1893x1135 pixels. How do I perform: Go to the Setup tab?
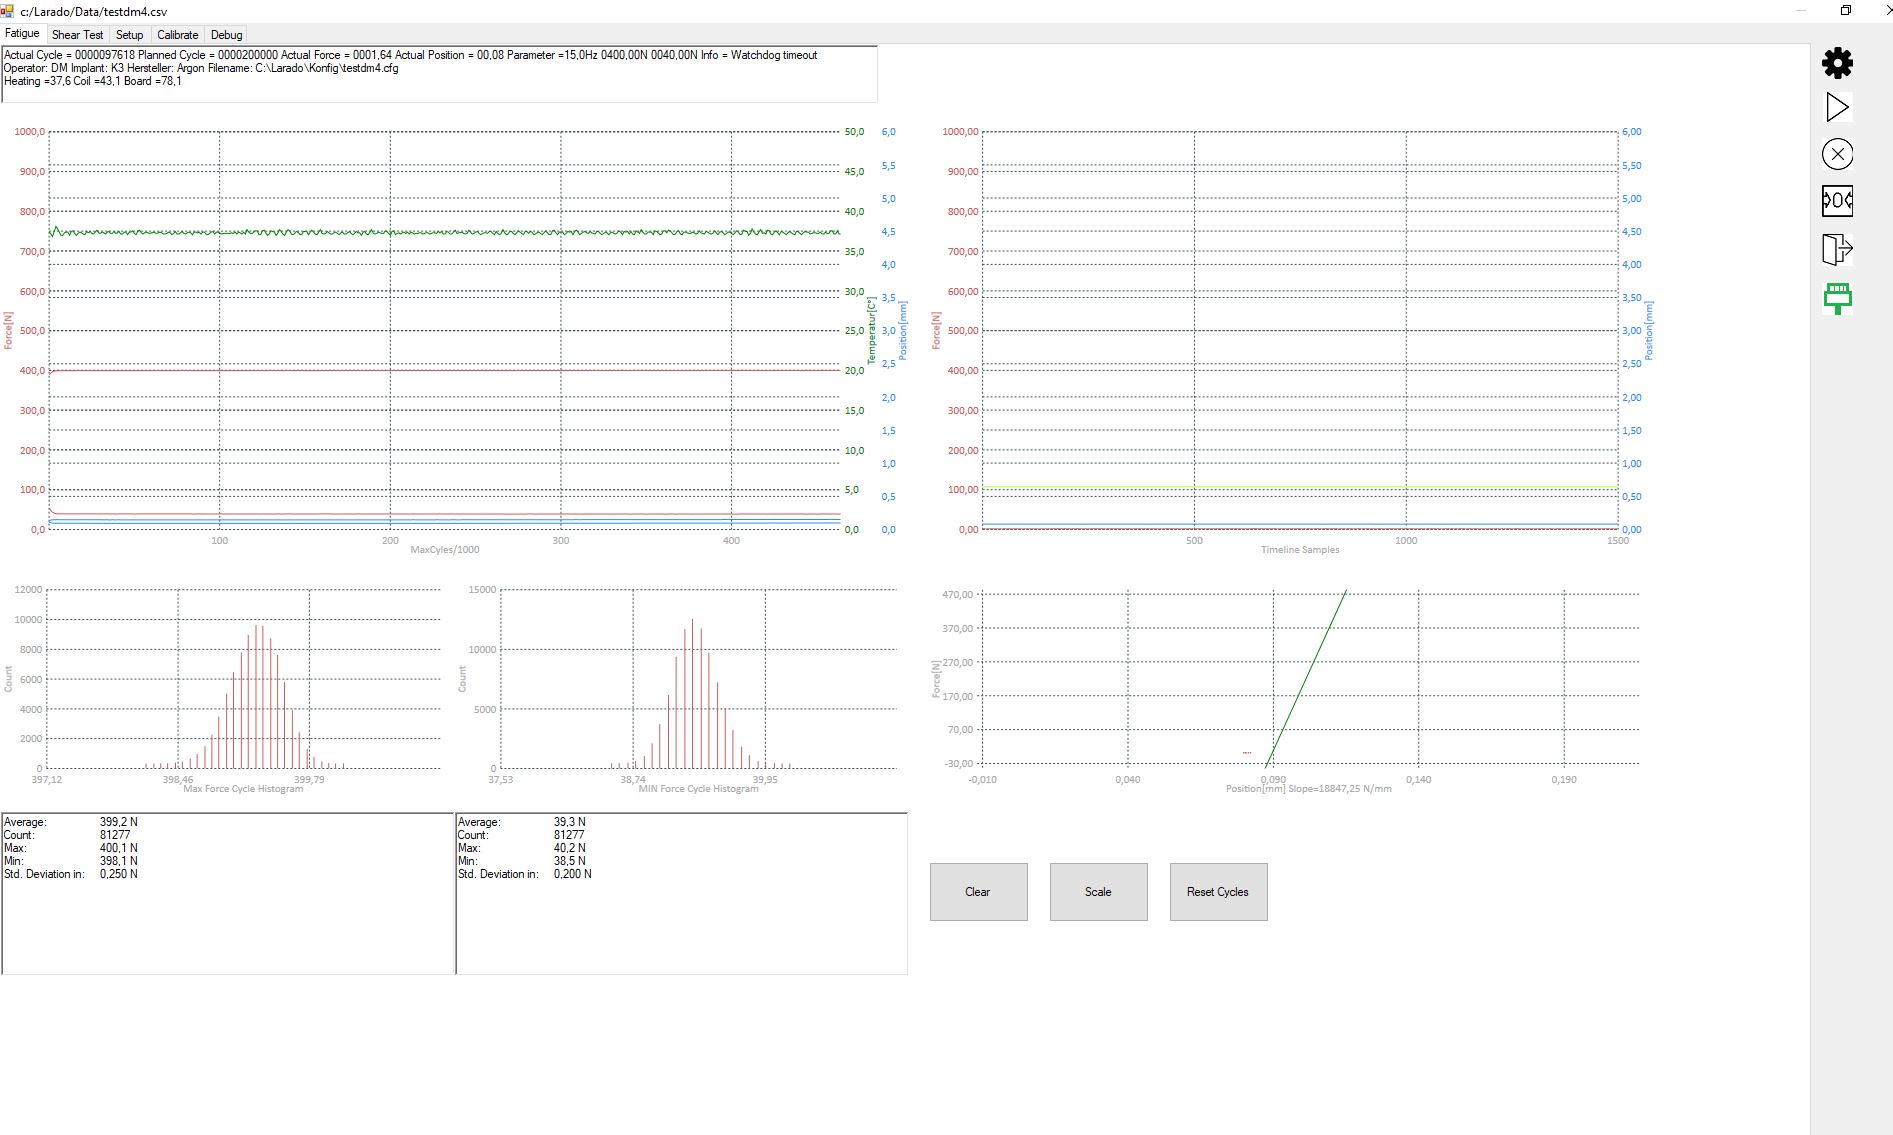coord(129,35)
